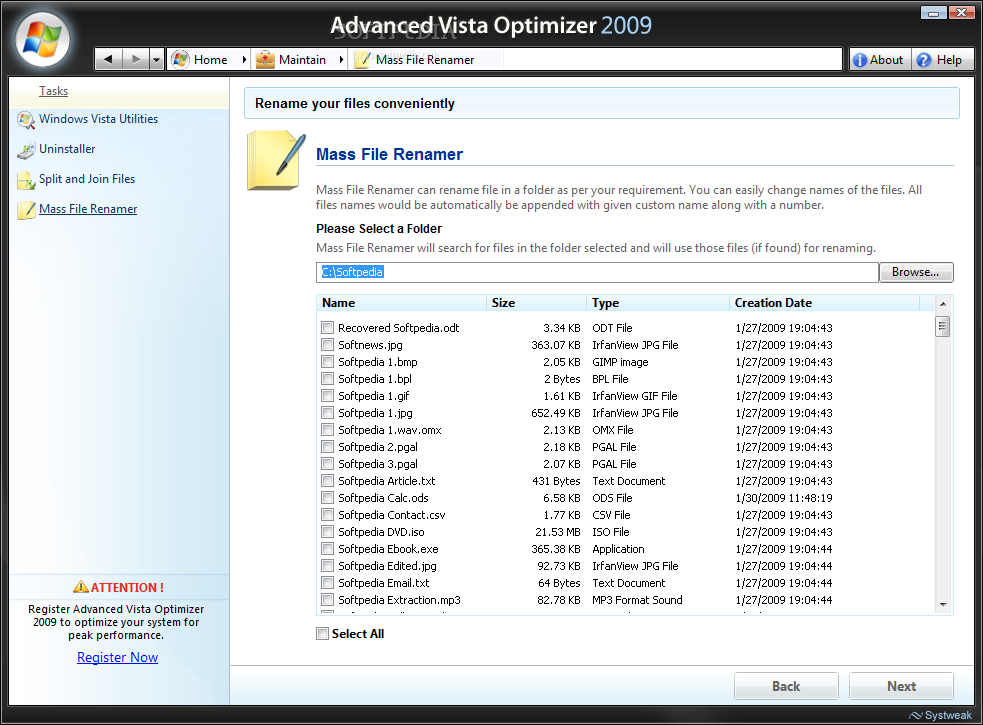Click the Split and Join Files icon
This screenshot has width=983, height=725.
pos(26,180)
